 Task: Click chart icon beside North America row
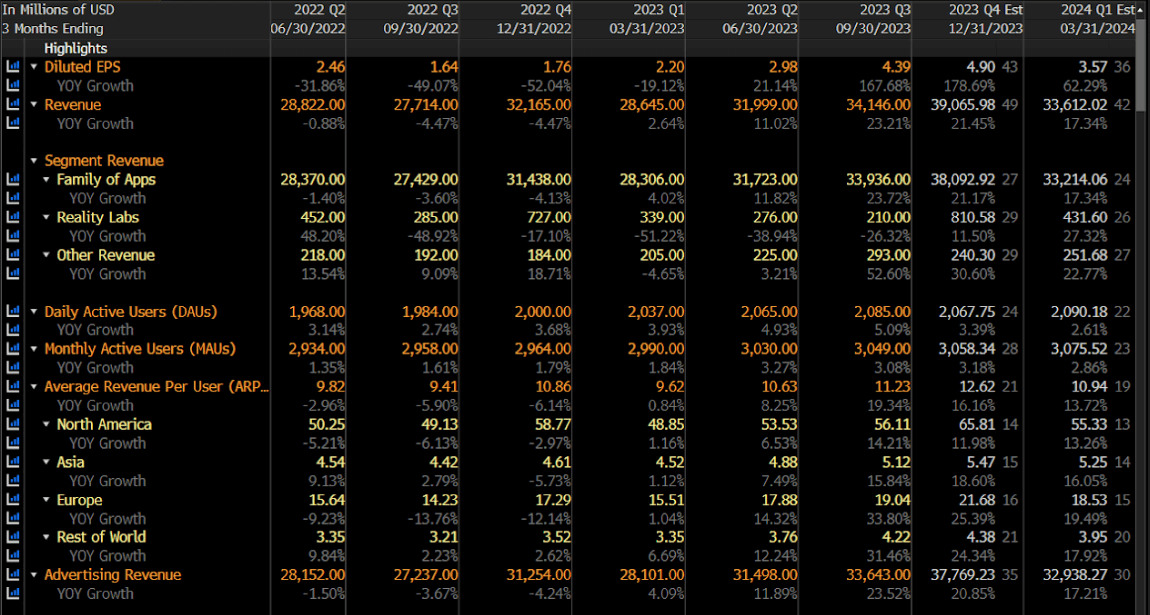click(13, 425)
